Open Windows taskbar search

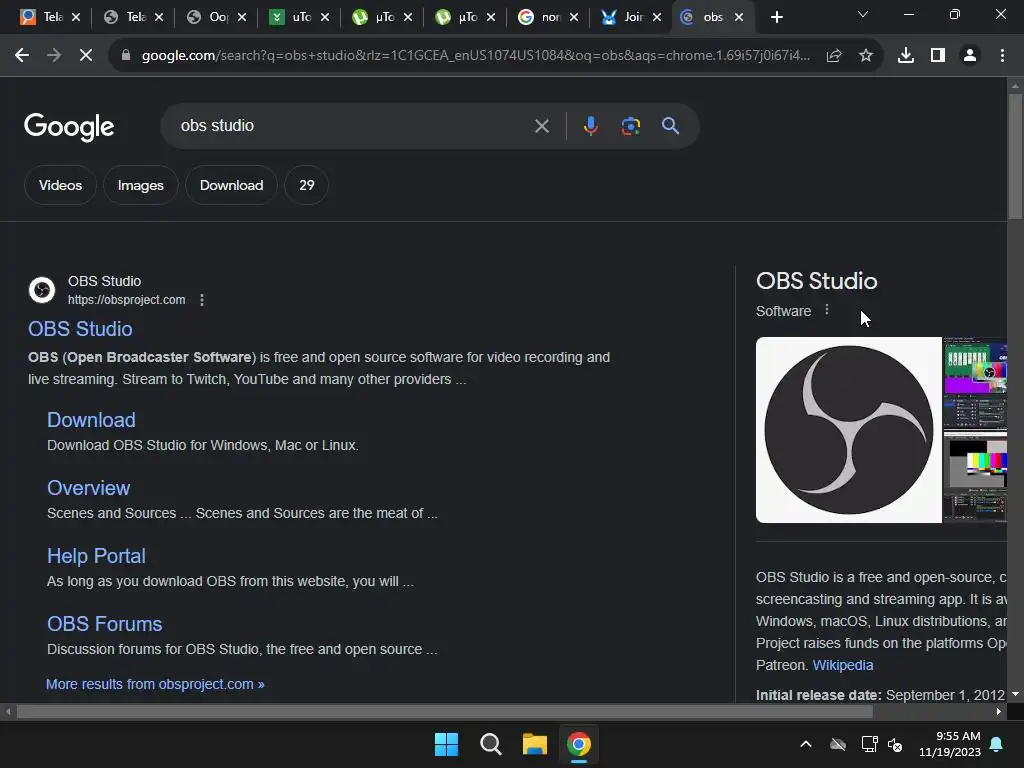(490, 744)
